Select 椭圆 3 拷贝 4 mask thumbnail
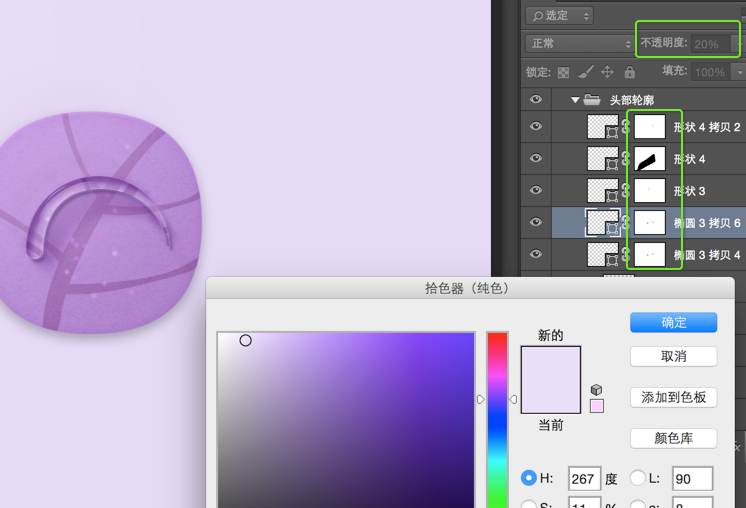 pyautogui.click(x=650, y=254)
